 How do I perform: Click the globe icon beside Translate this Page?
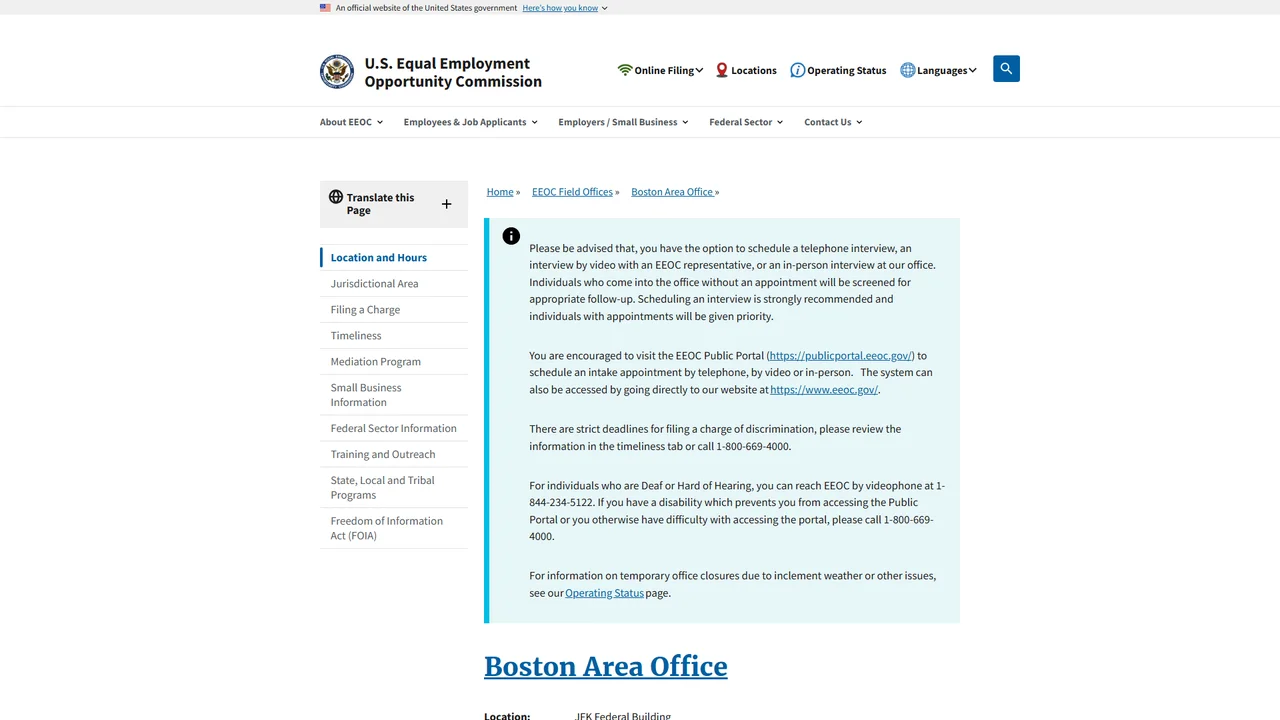(336, 197)
